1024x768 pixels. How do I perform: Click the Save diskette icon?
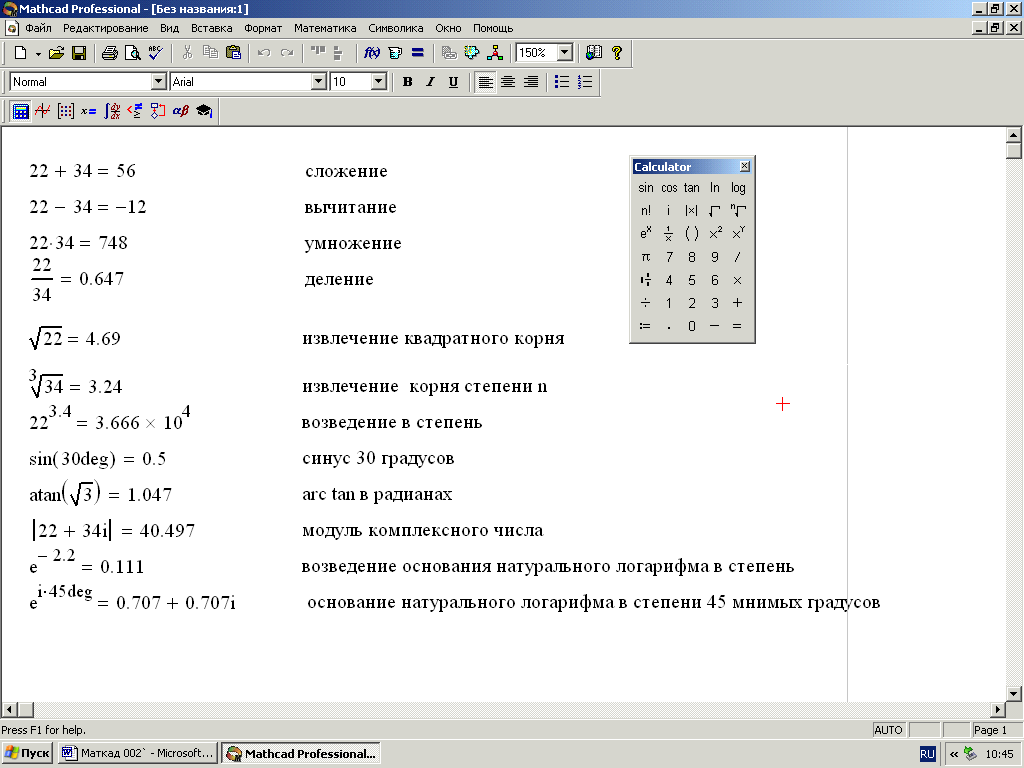click(x=79, y=53)
